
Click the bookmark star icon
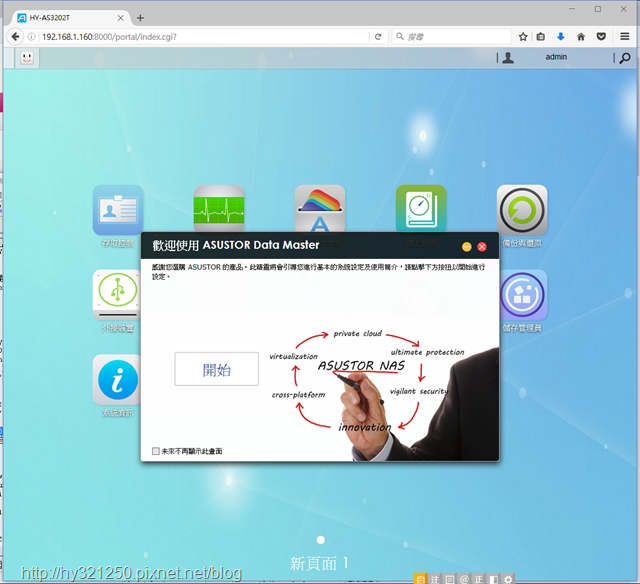[x=523, y=37]
